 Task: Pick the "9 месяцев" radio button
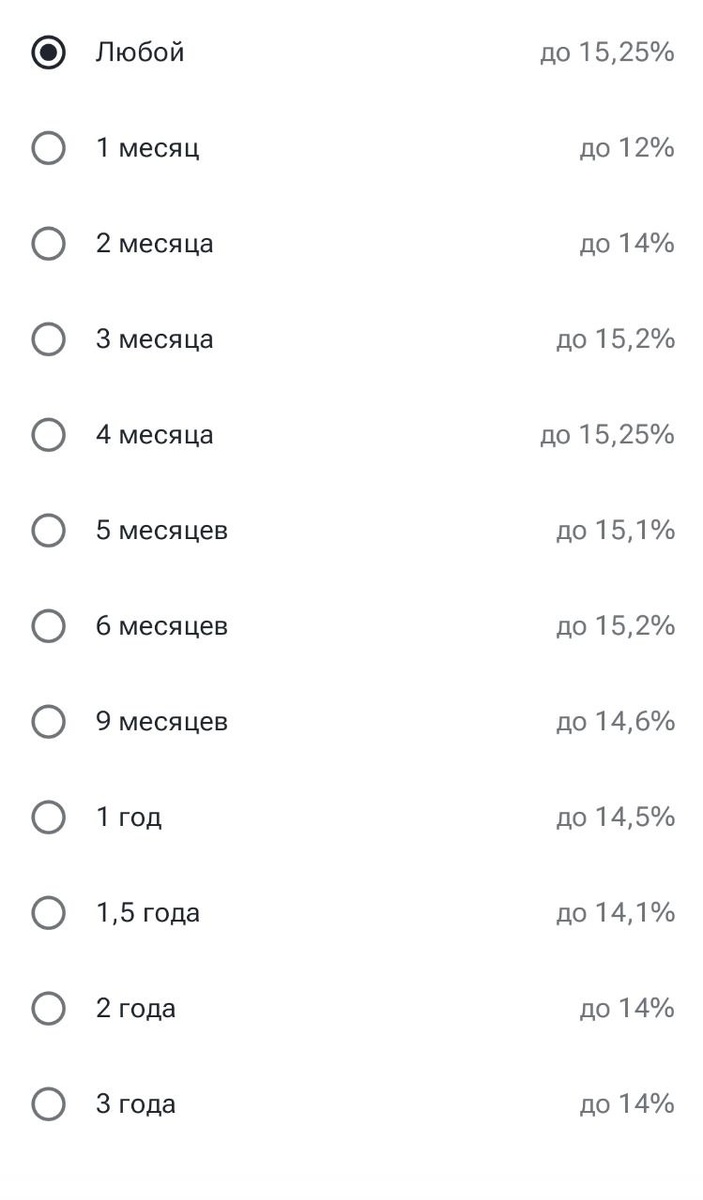[x=48, y=722]
